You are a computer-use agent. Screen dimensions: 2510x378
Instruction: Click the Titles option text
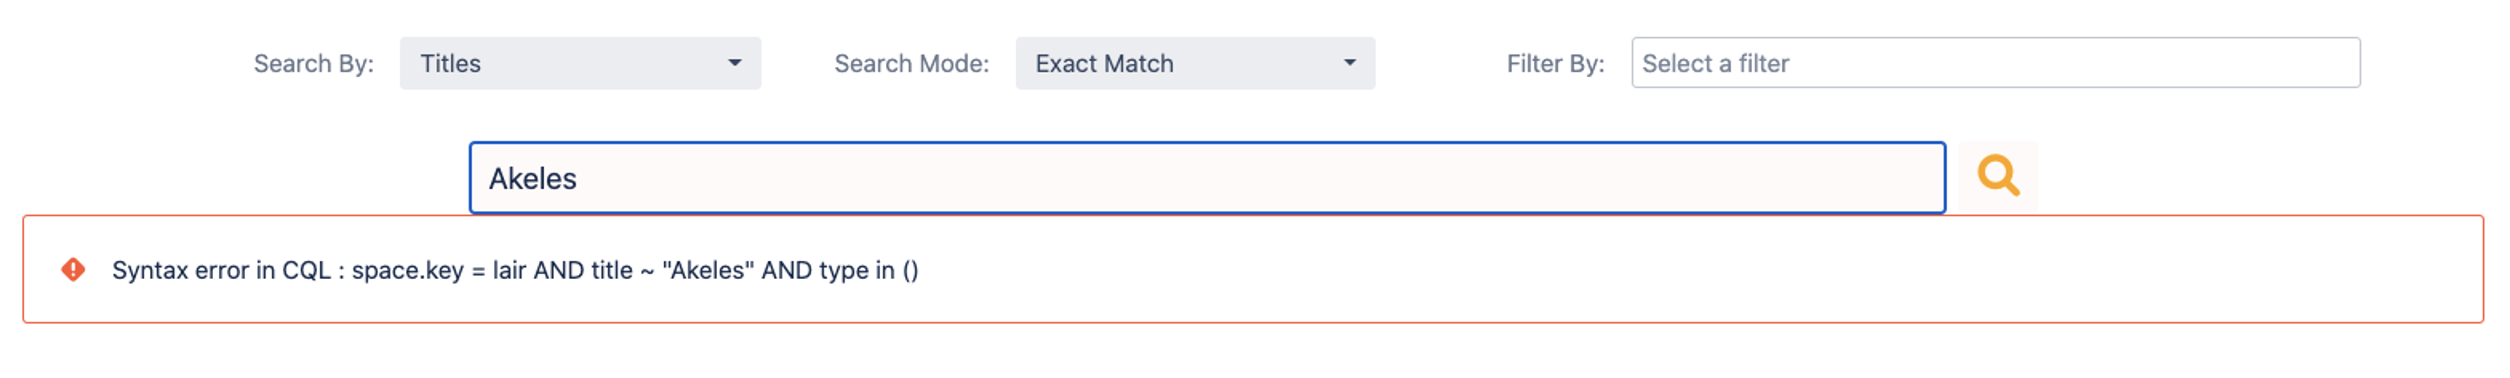[450, 64]
